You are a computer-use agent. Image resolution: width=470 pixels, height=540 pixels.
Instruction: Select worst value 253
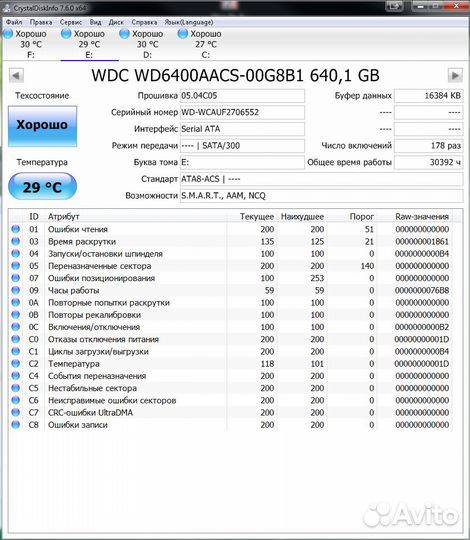point(317,278)
